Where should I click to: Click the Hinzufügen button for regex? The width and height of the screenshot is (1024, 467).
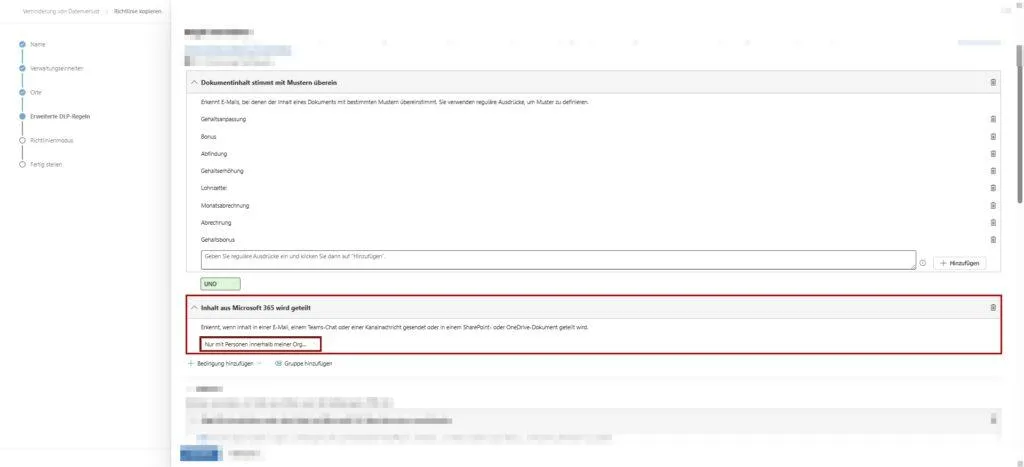pos(959,263)
